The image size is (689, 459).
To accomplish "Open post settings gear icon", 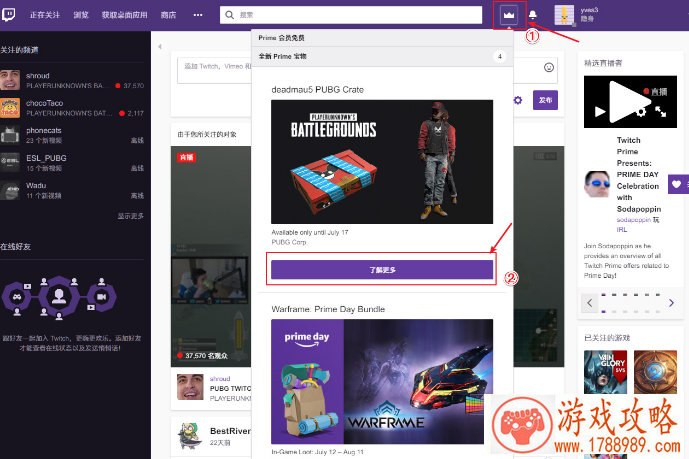I will coord(517,101).
